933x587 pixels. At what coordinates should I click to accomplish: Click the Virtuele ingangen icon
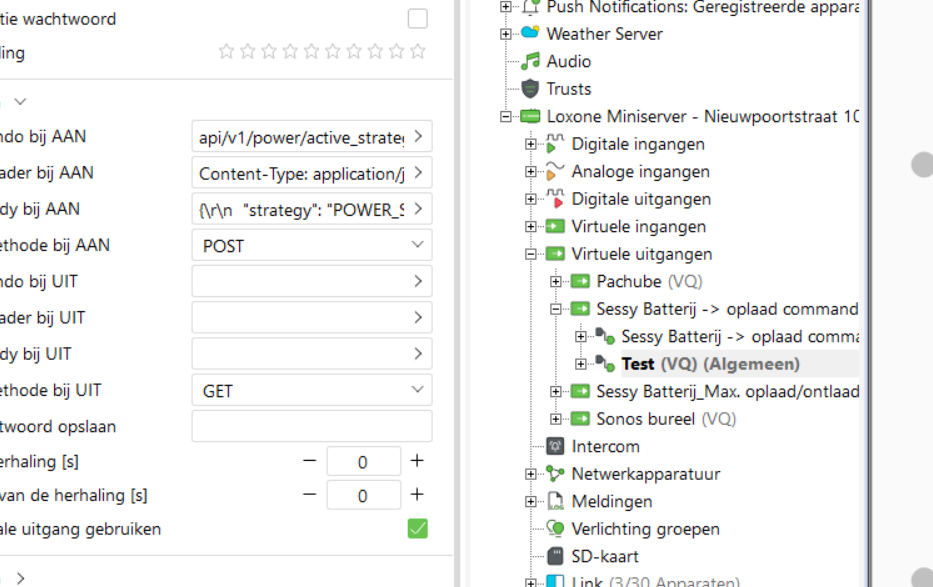pyautogui.click(x=555, y=226)
